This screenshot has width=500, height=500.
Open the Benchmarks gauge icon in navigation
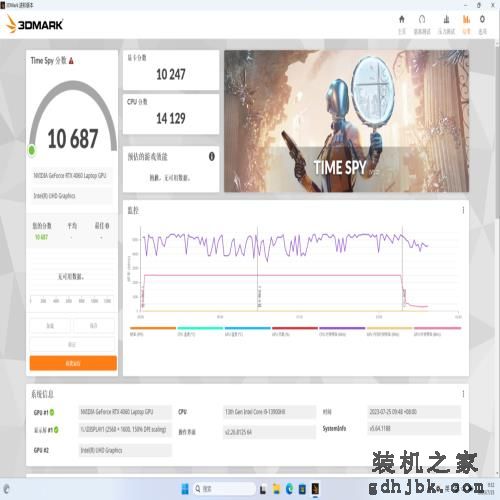(x=422, y=20)
